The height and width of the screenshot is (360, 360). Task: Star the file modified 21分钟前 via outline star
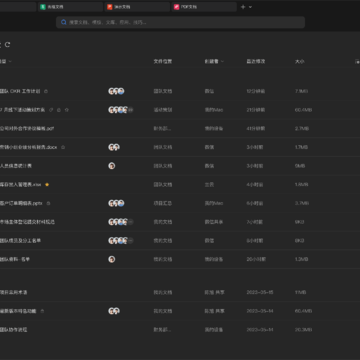[x=67, y=110]
